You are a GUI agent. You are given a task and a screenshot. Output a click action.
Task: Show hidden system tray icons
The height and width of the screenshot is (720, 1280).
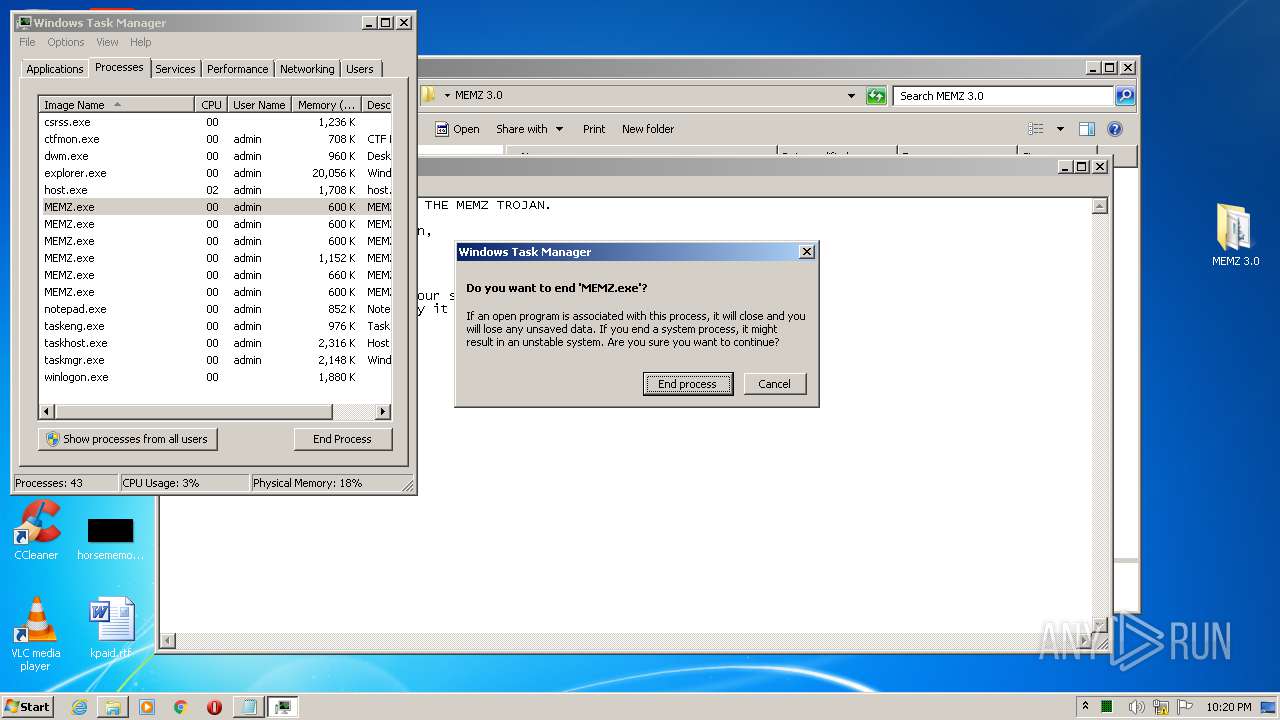click(x=1085, y=706)
